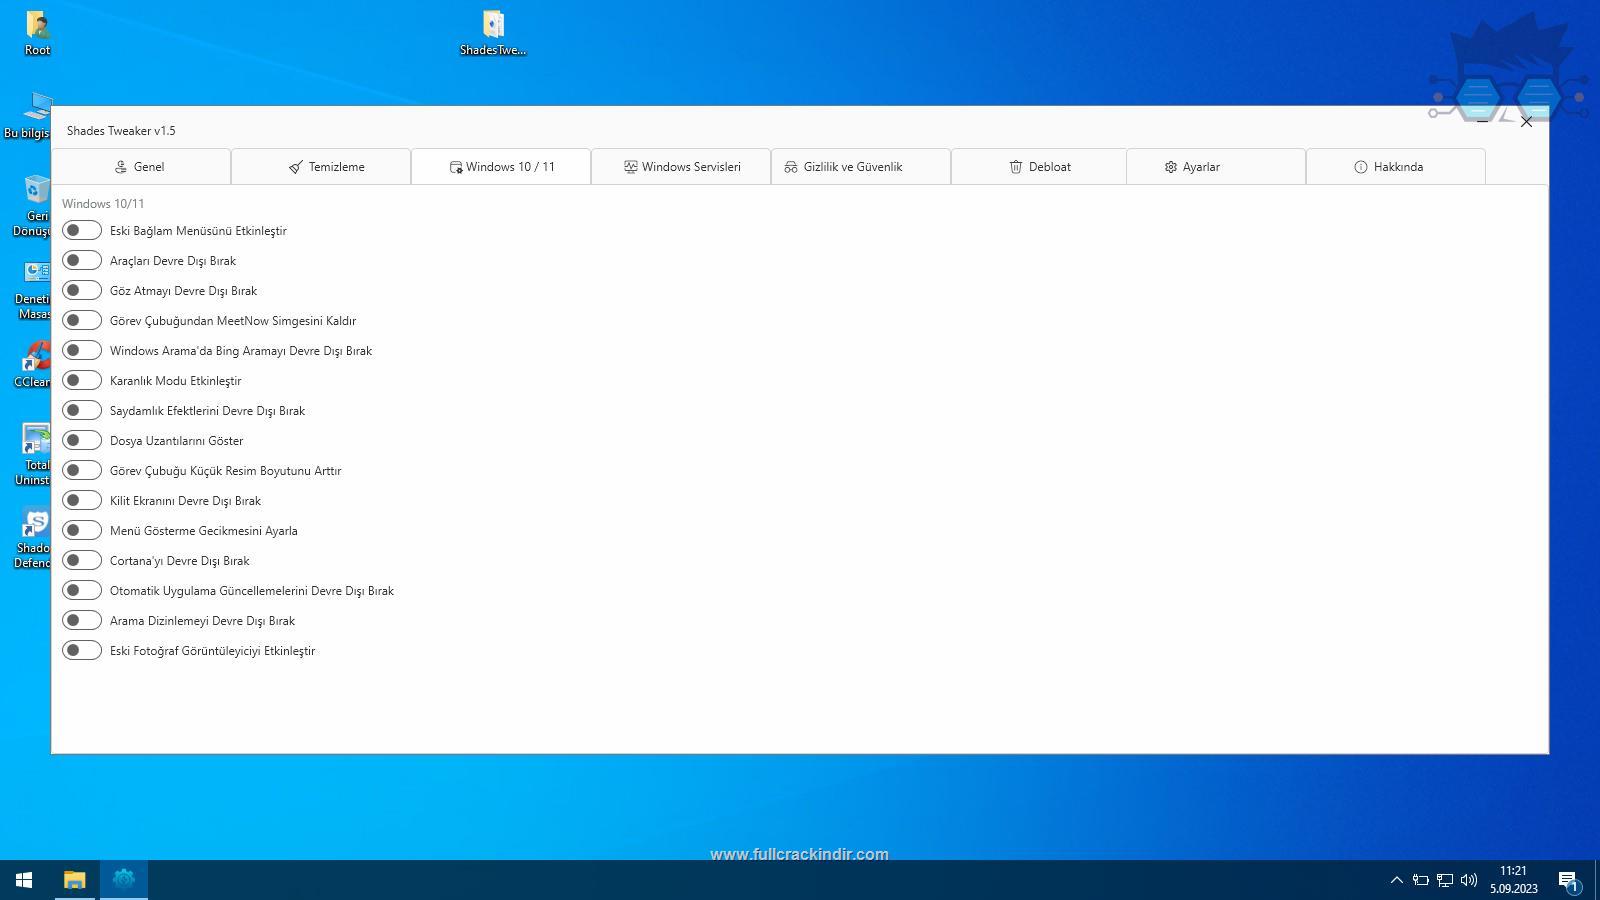The image size is (1600, 900).
Task: Click the volume speaker tray icon
Action: point(1469,880)
